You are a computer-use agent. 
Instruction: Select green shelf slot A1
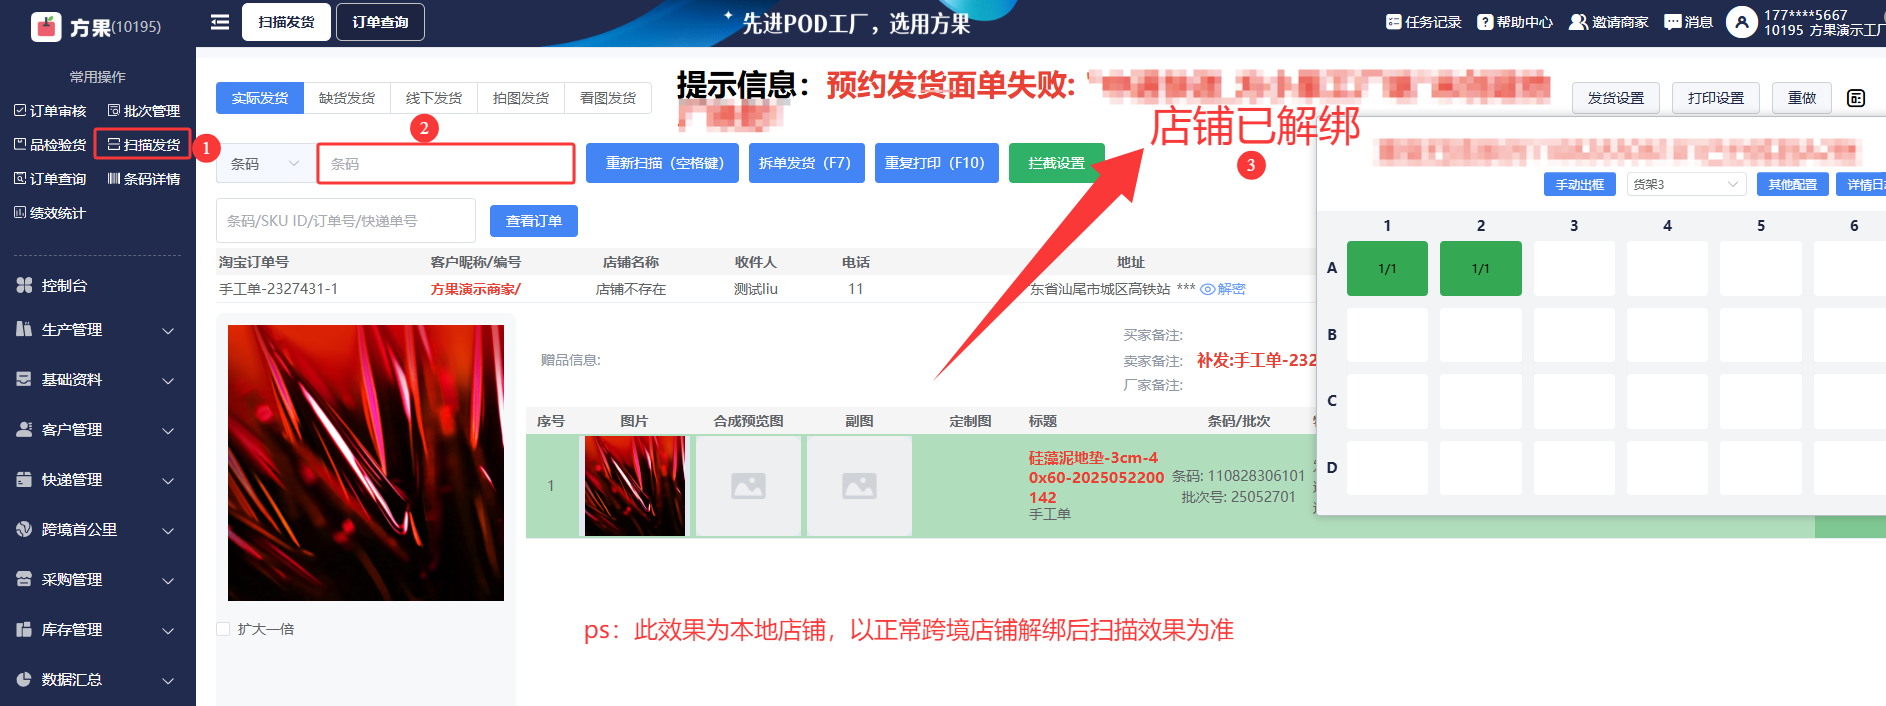click(x=1387, y=268)
